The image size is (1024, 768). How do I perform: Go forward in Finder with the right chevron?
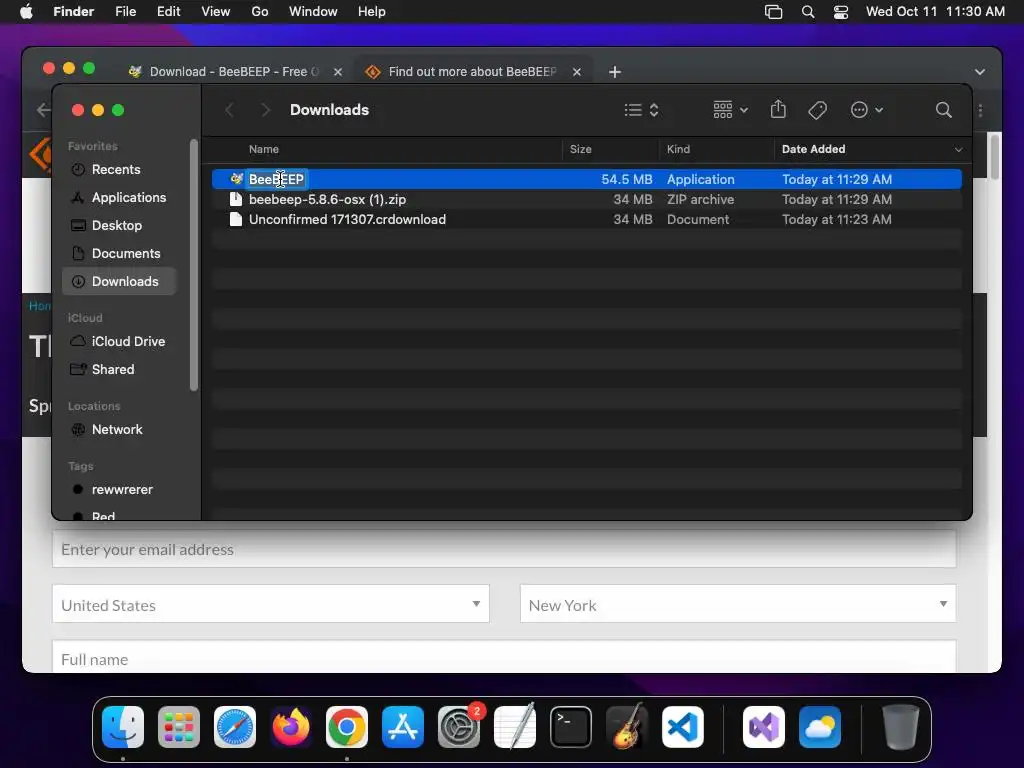(x=264, y=110)
